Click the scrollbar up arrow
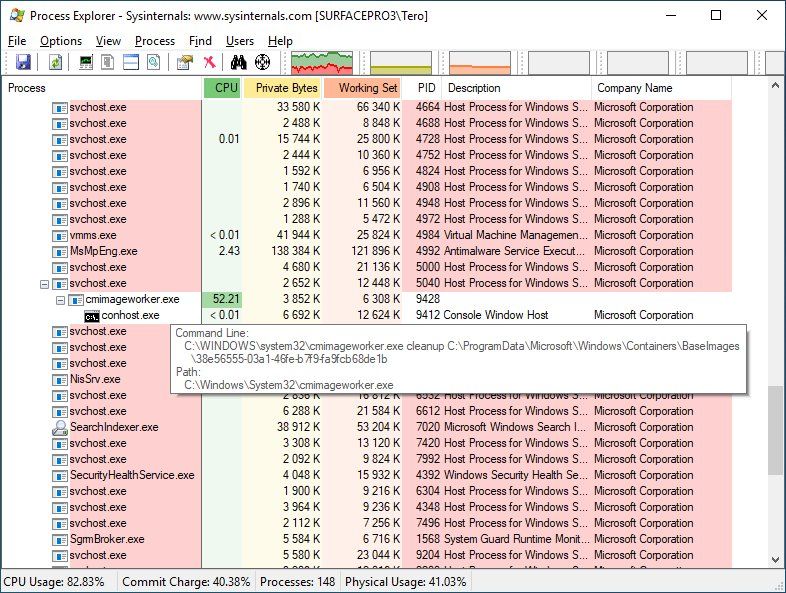786x593 pixels. coord(775,86)
